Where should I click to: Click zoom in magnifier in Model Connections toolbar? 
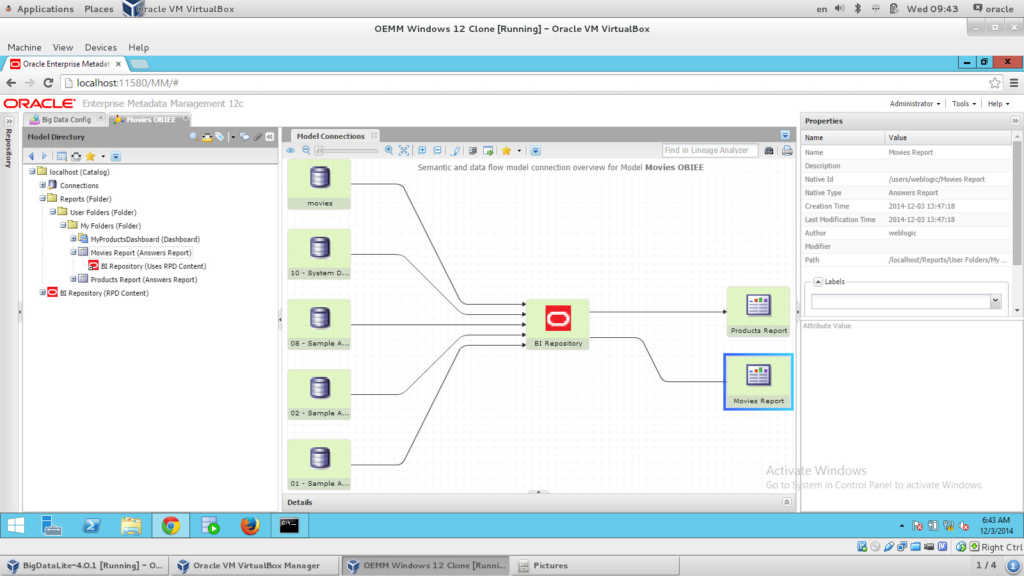(389, 150)
